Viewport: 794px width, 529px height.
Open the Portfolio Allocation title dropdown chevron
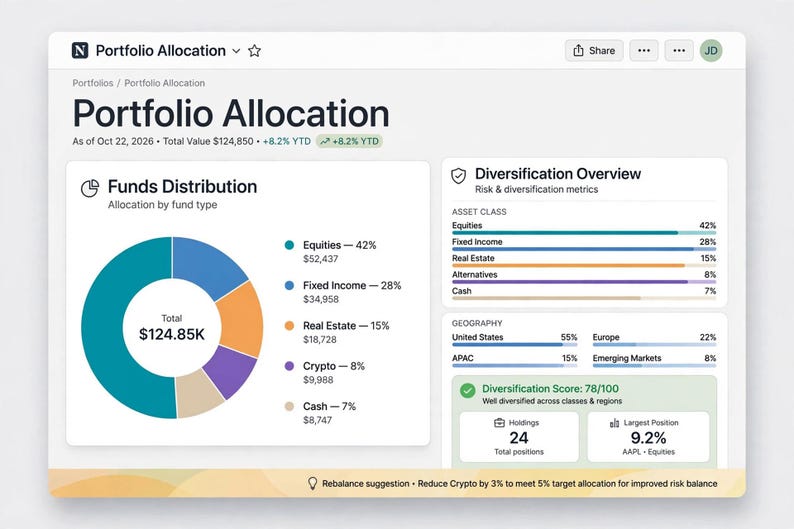[236, 51]
